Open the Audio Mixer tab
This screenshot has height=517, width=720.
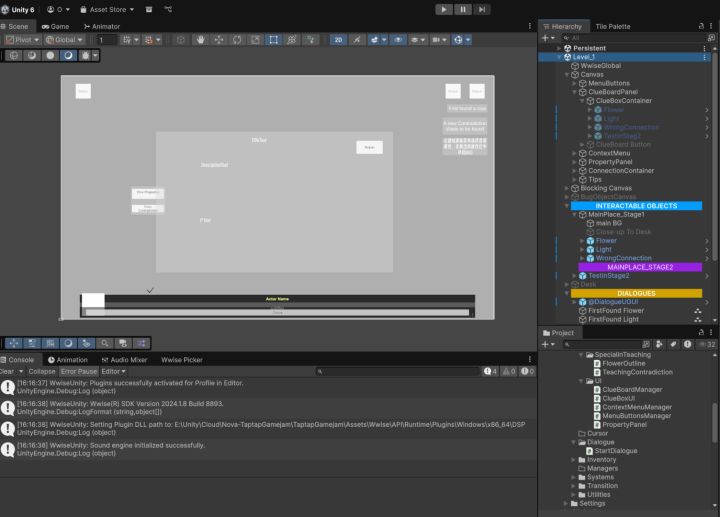[x=124, y=359]
